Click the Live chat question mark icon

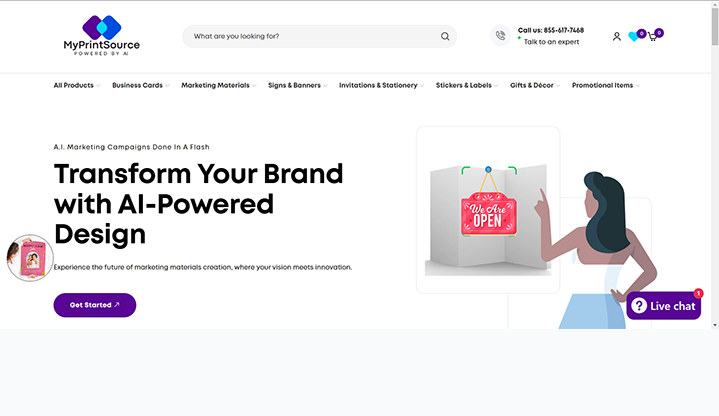pyautogui.click(x=639, y=305)
